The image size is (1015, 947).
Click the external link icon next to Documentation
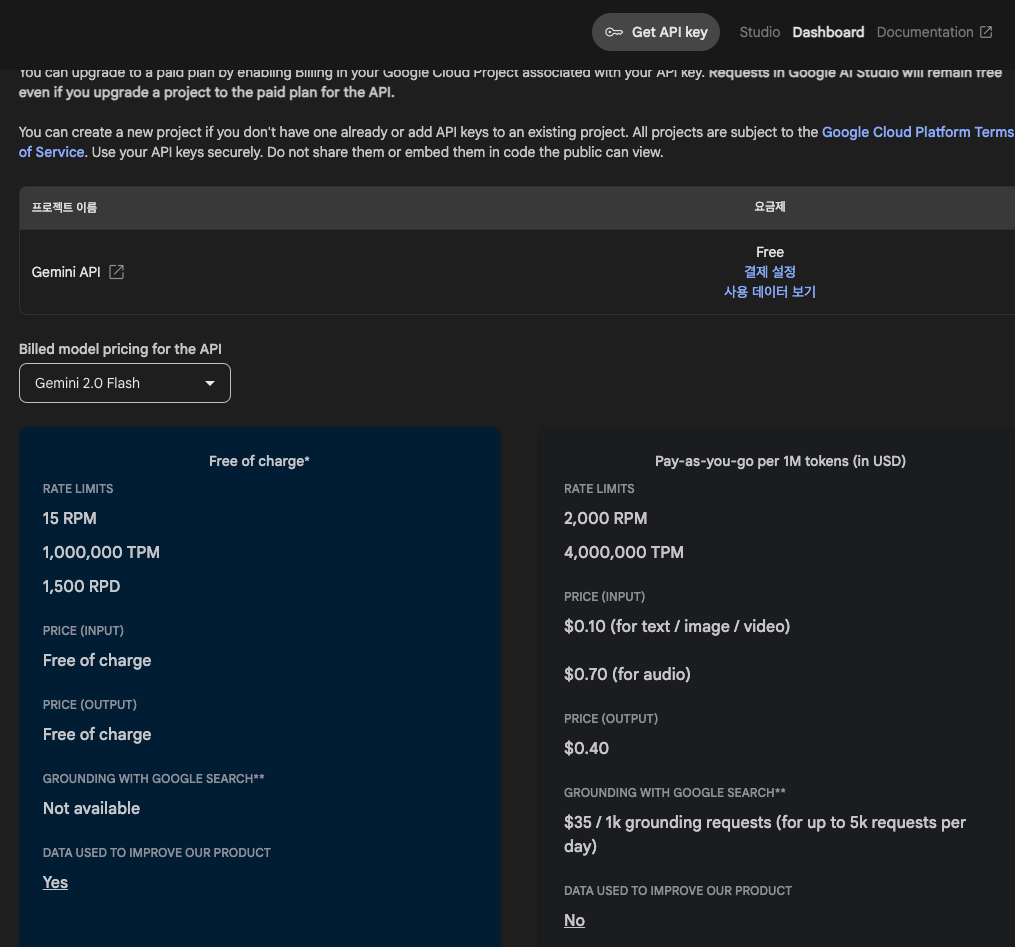[986, 32]
